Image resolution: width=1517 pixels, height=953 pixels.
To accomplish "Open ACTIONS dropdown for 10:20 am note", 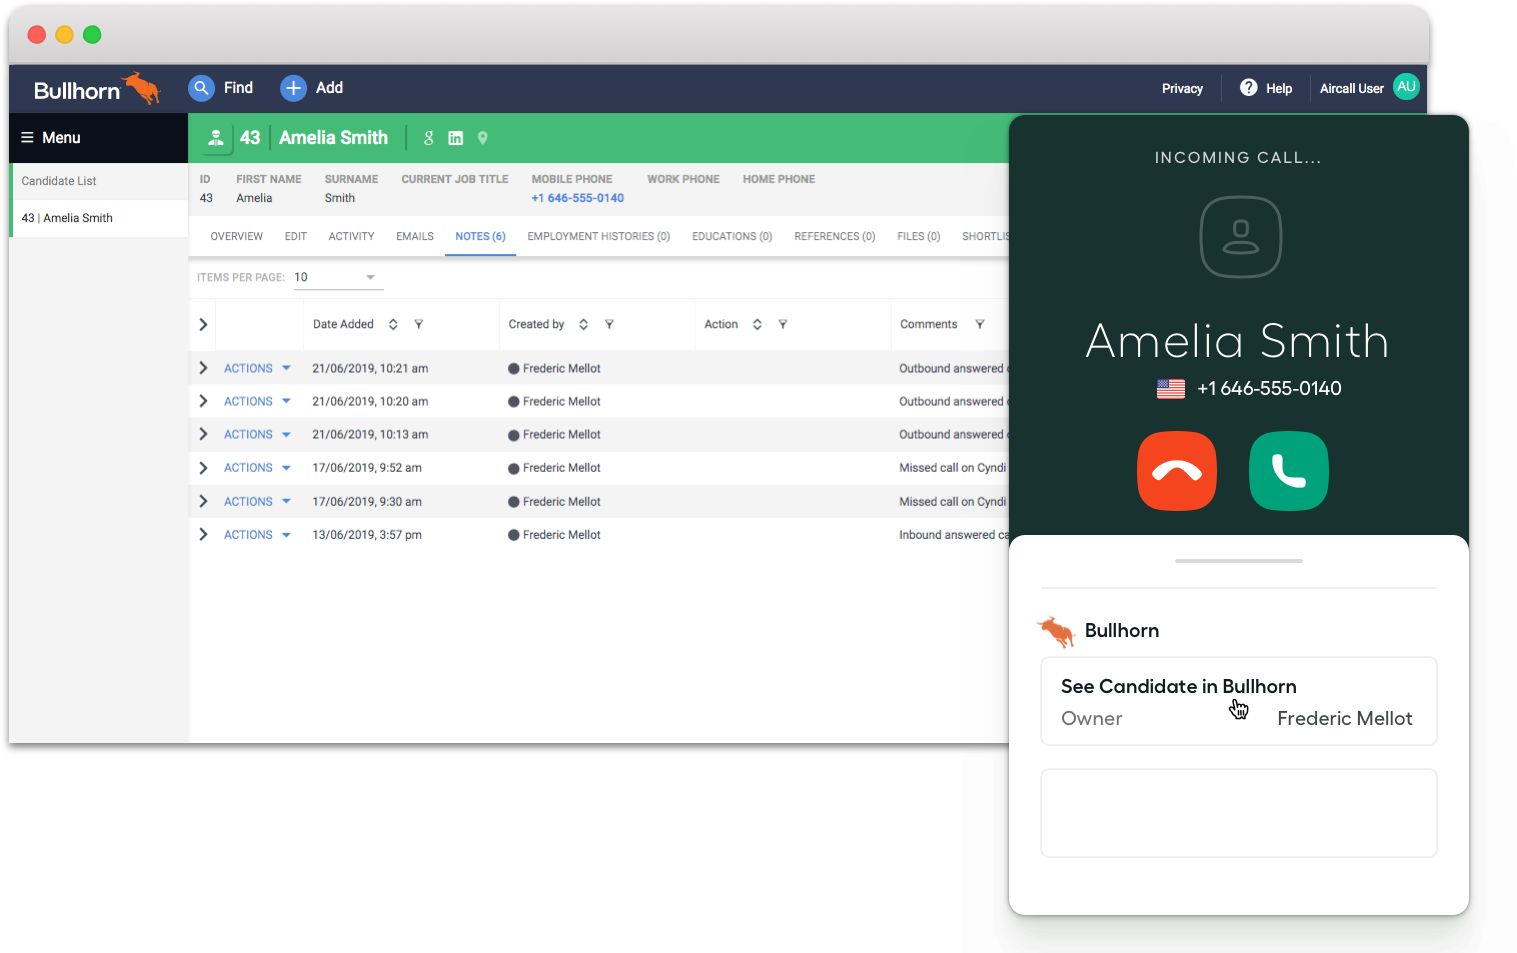I will tap(257, 401).
